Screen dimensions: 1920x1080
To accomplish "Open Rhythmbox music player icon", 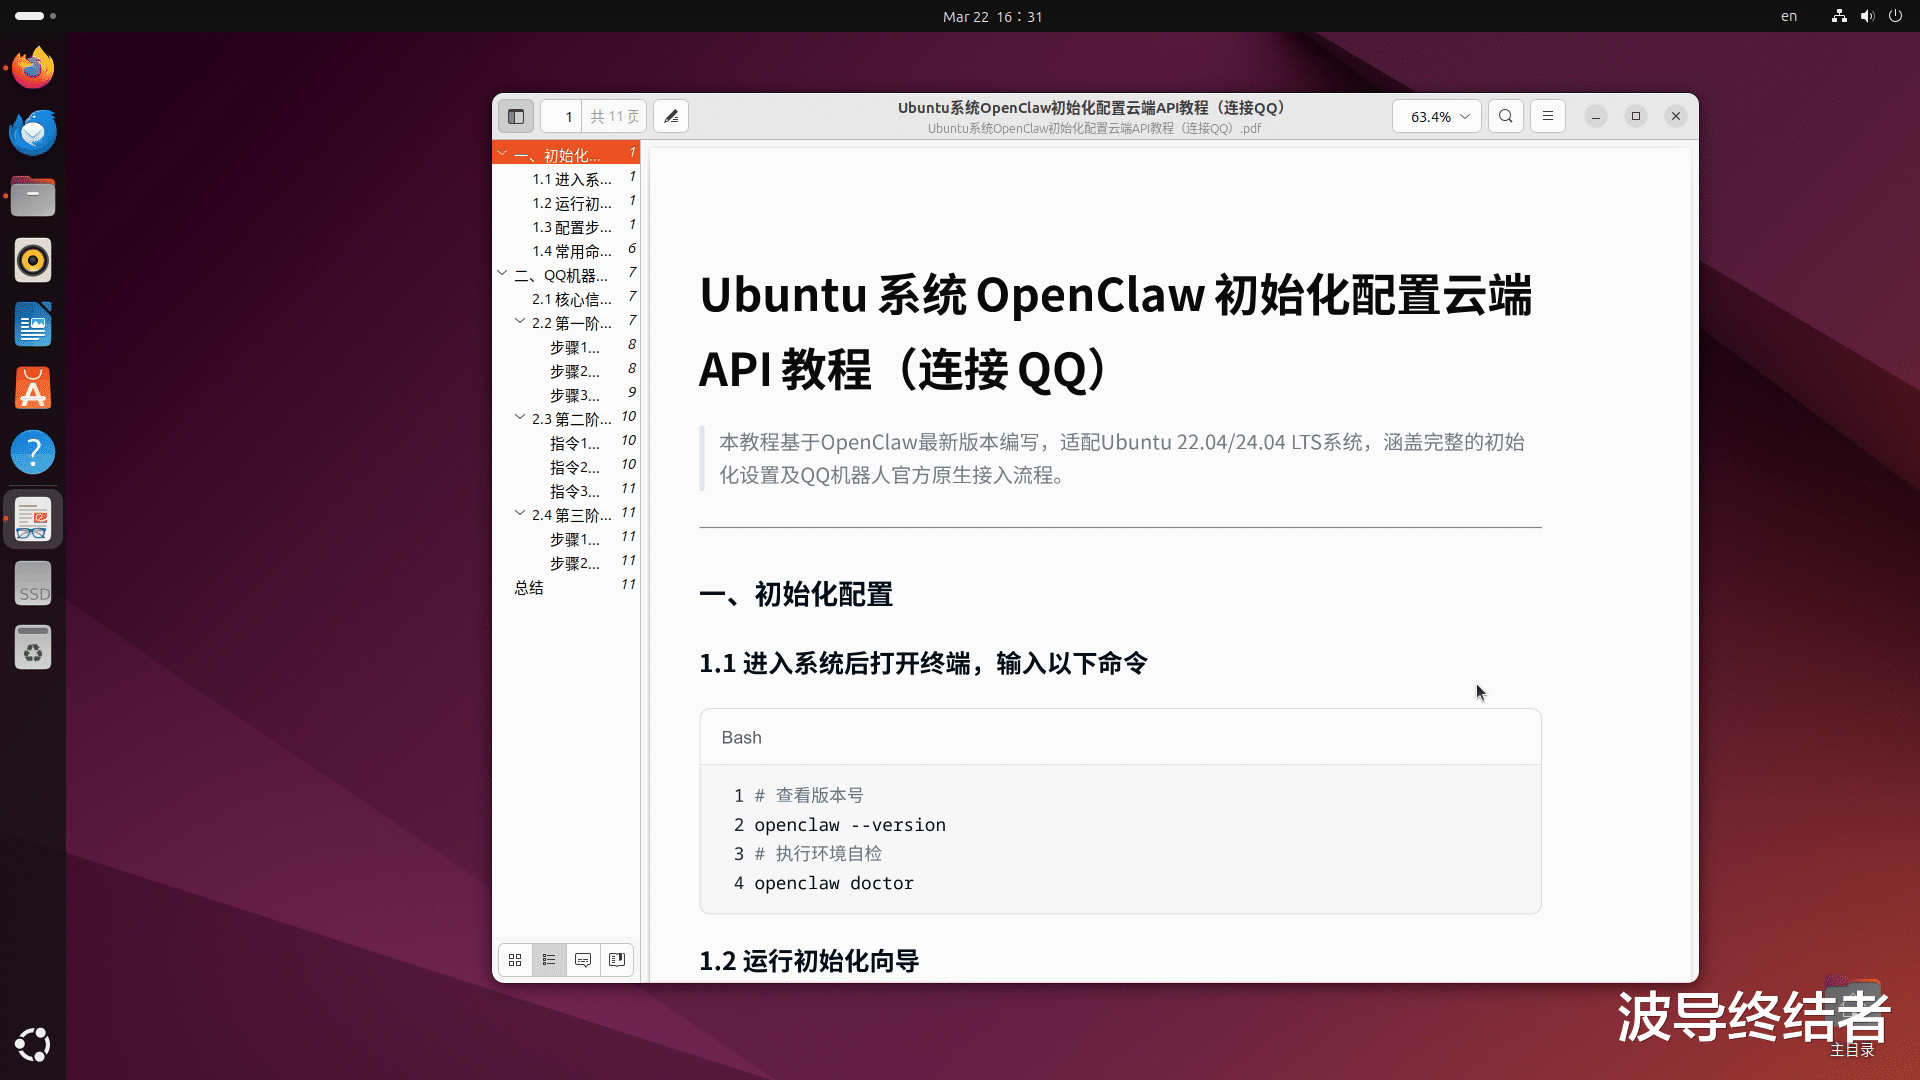I will pyautogui.click(x=33, y=261).
